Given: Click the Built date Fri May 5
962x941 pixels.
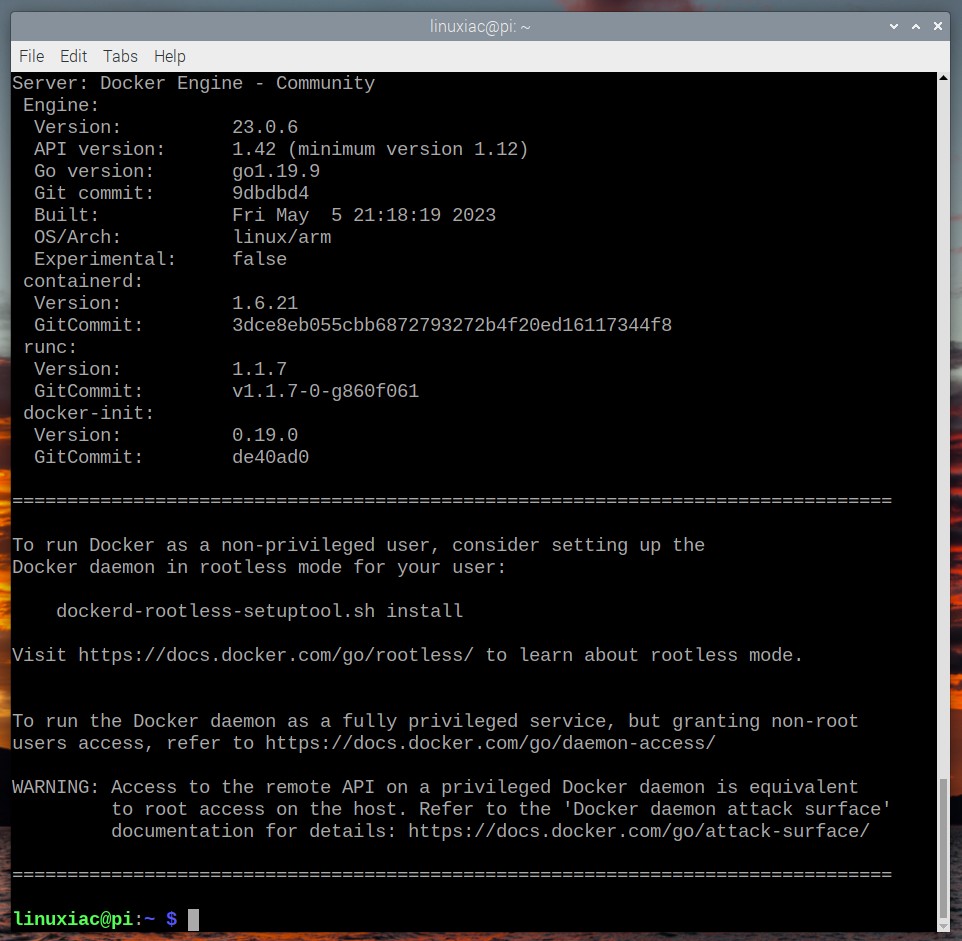Looking at the screenshot, I should click(287, 215).
